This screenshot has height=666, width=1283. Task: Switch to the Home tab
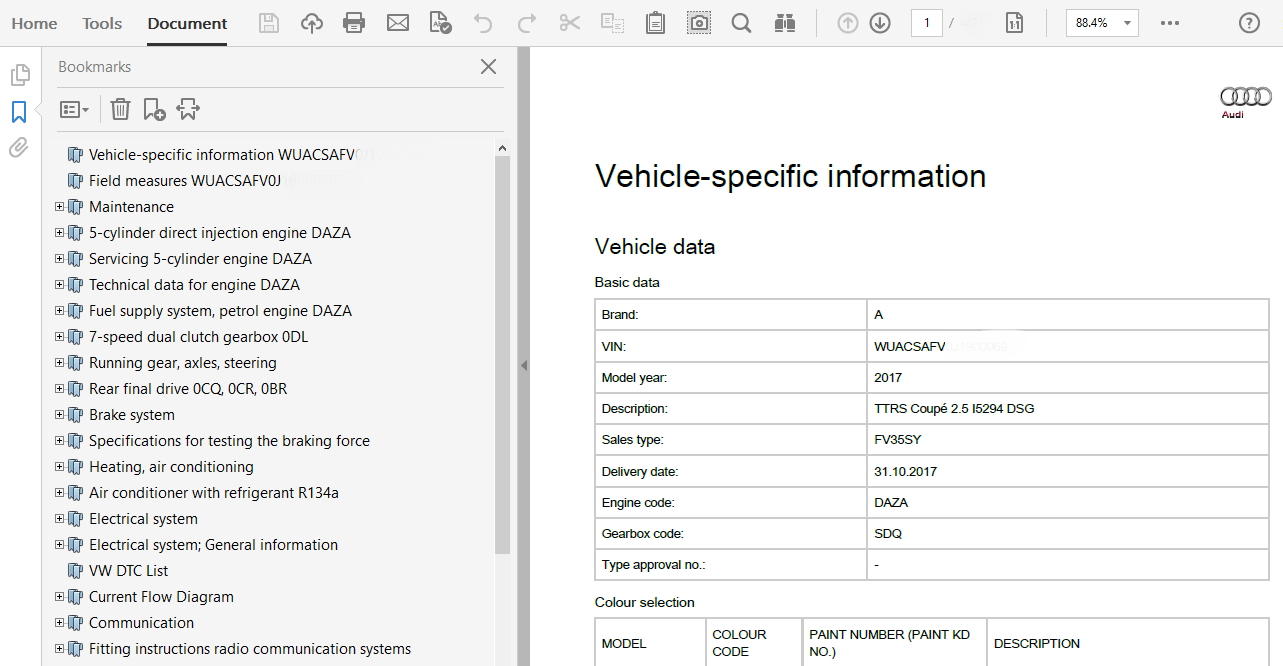pos(34,23)
